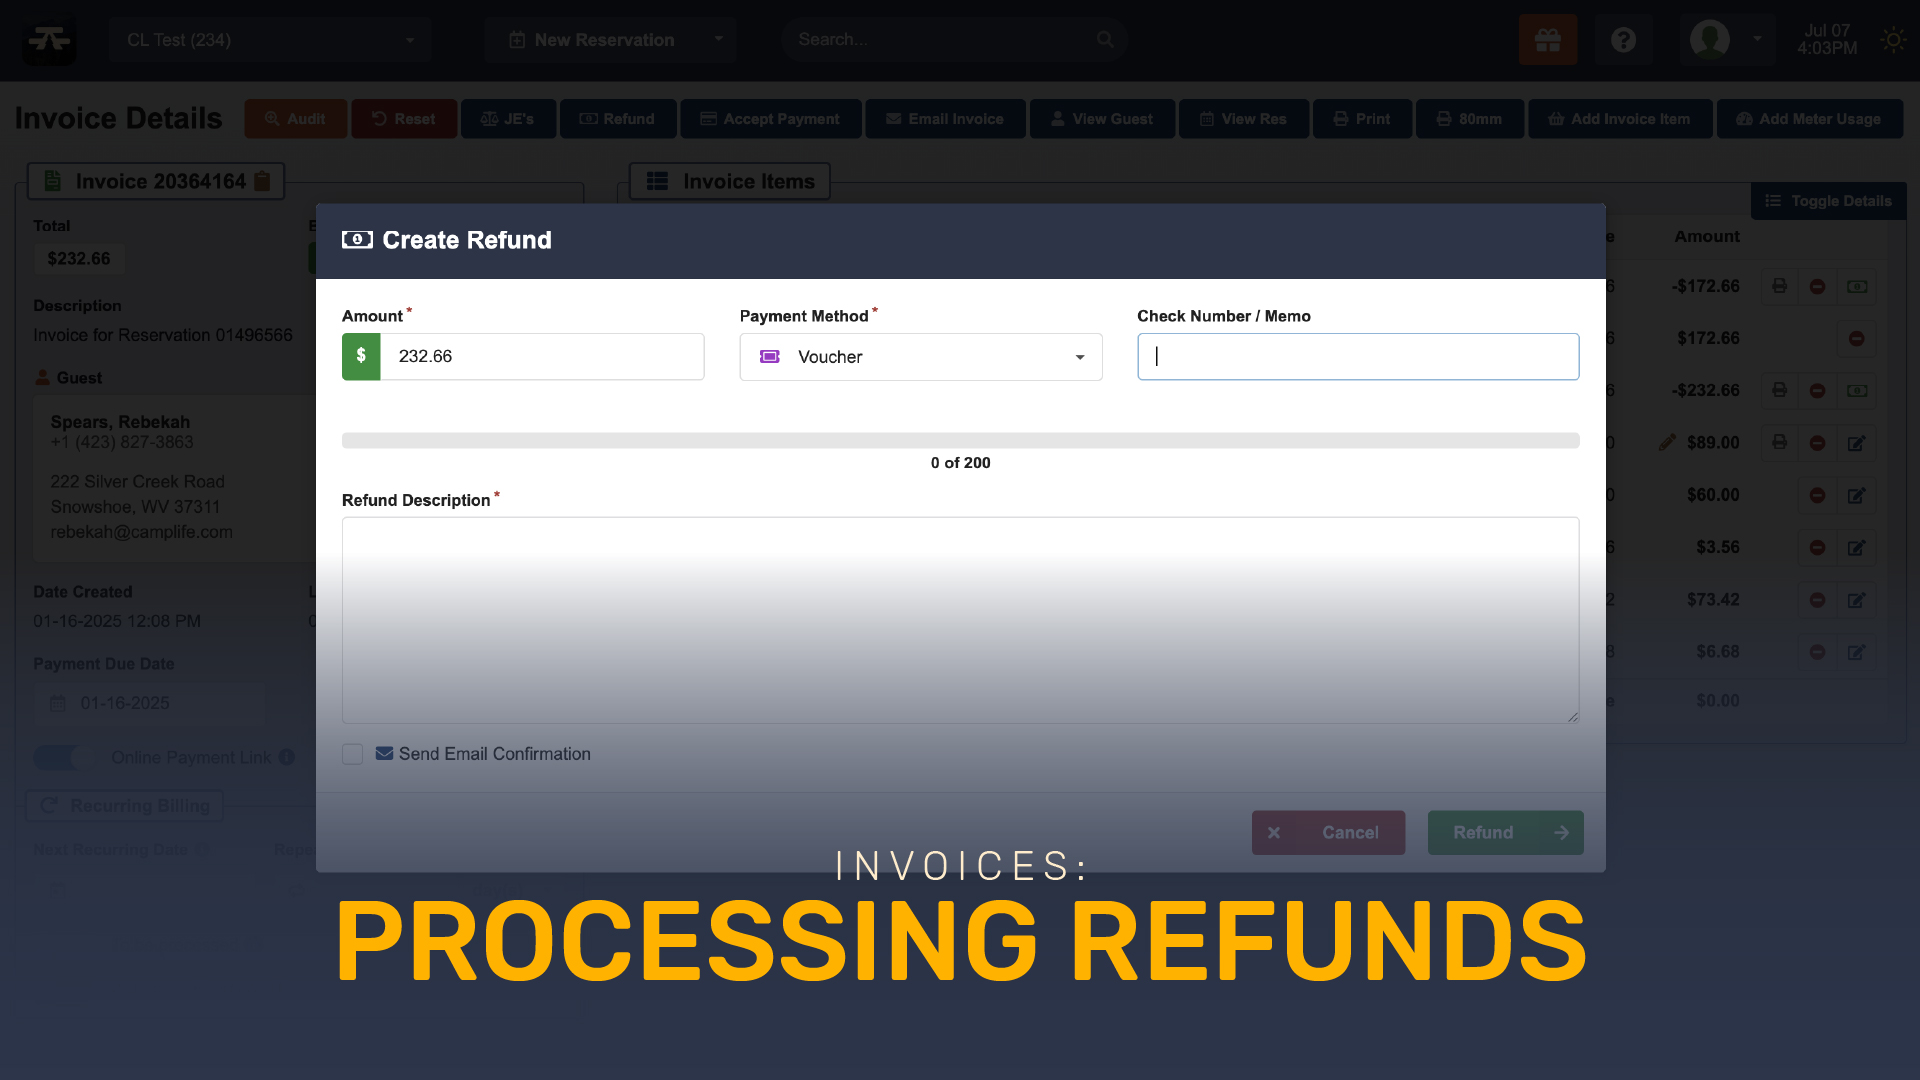
Task: Open the CL Test (234) property dropdown
Action: [x=270, y=40]
